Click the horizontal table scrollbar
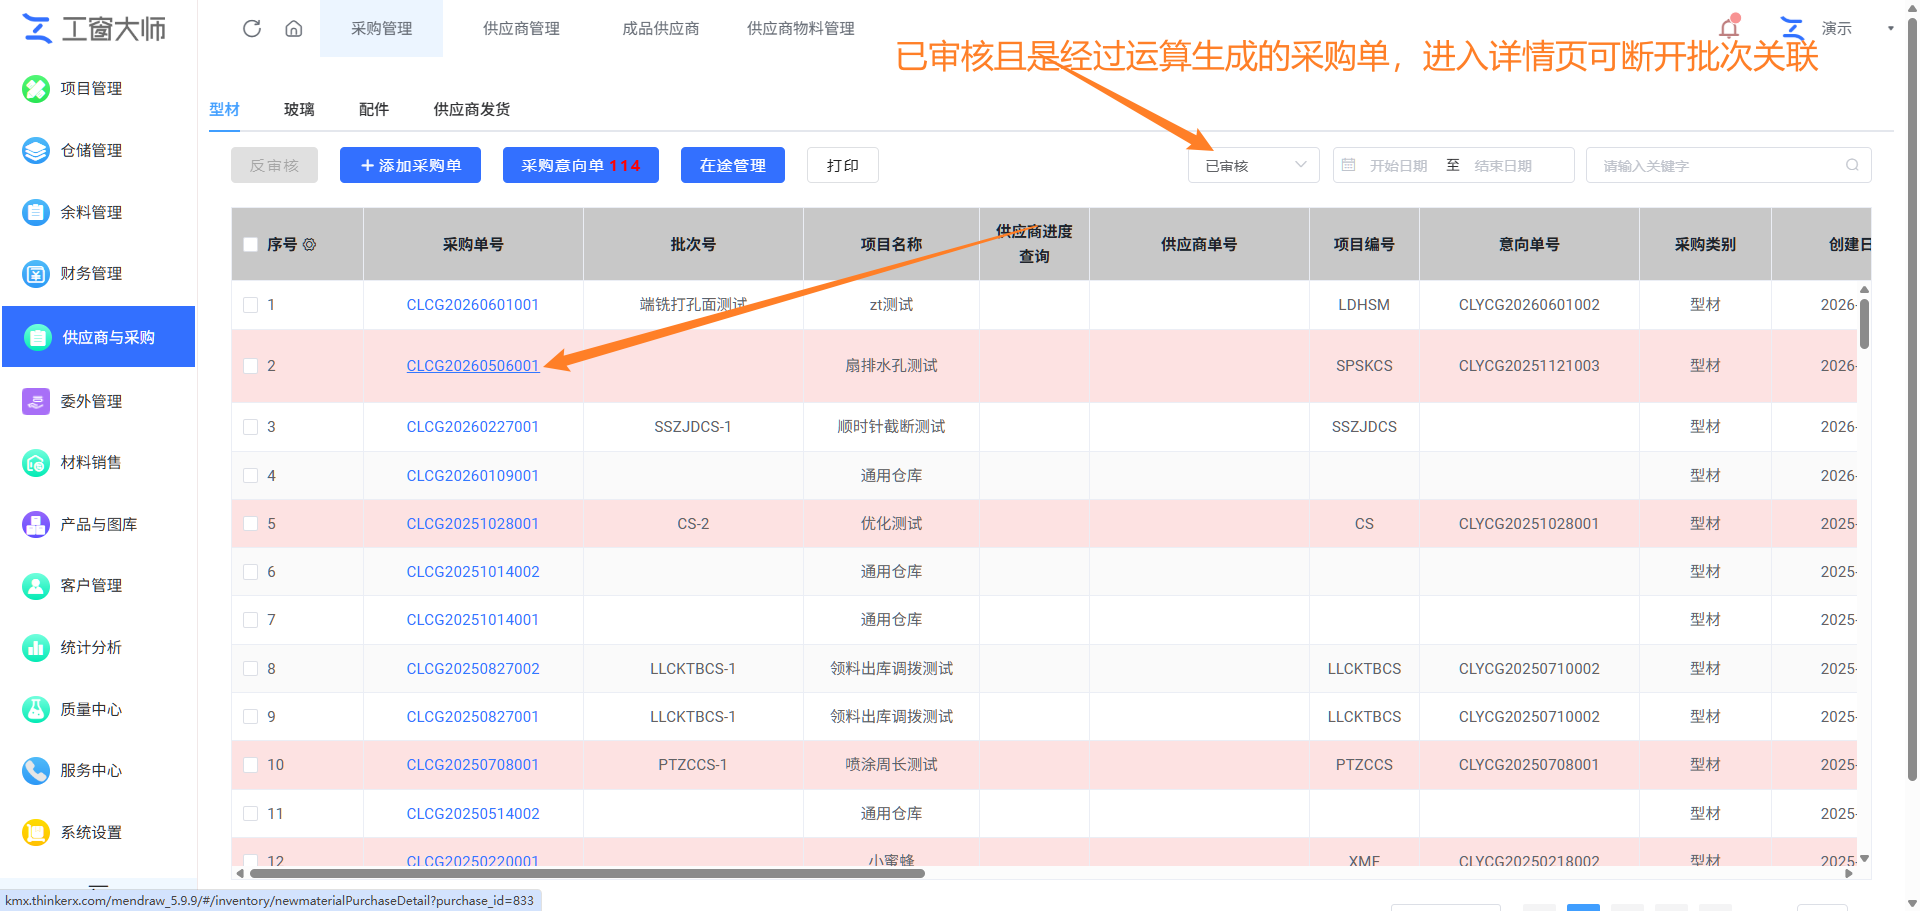Image resolution: width=1920 pixels, height=911 pixels. pos(587,873)
